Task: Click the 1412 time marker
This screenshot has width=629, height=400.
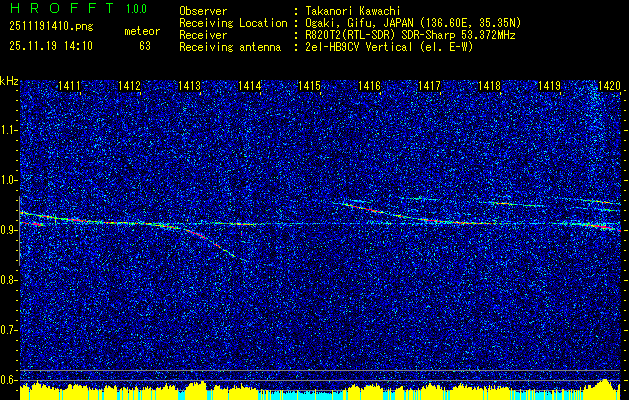Action: click(129, 86)
